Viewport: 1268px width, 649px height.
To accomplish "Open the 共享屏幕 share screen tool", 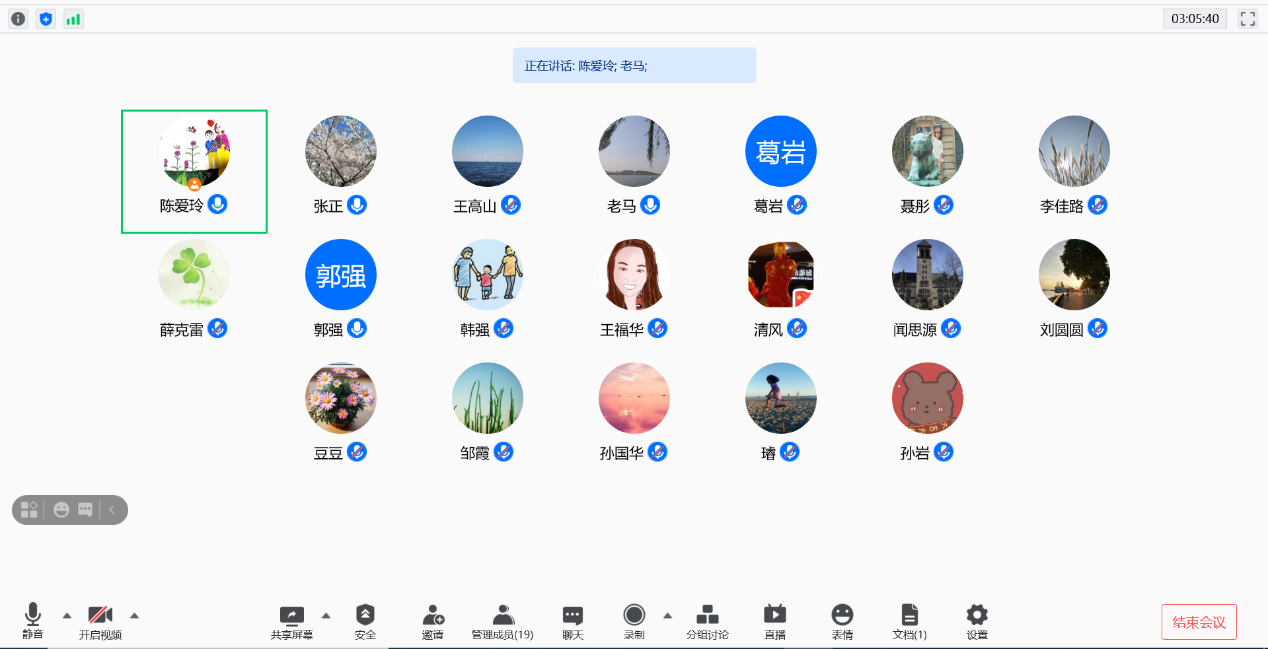I will point(291,621).
